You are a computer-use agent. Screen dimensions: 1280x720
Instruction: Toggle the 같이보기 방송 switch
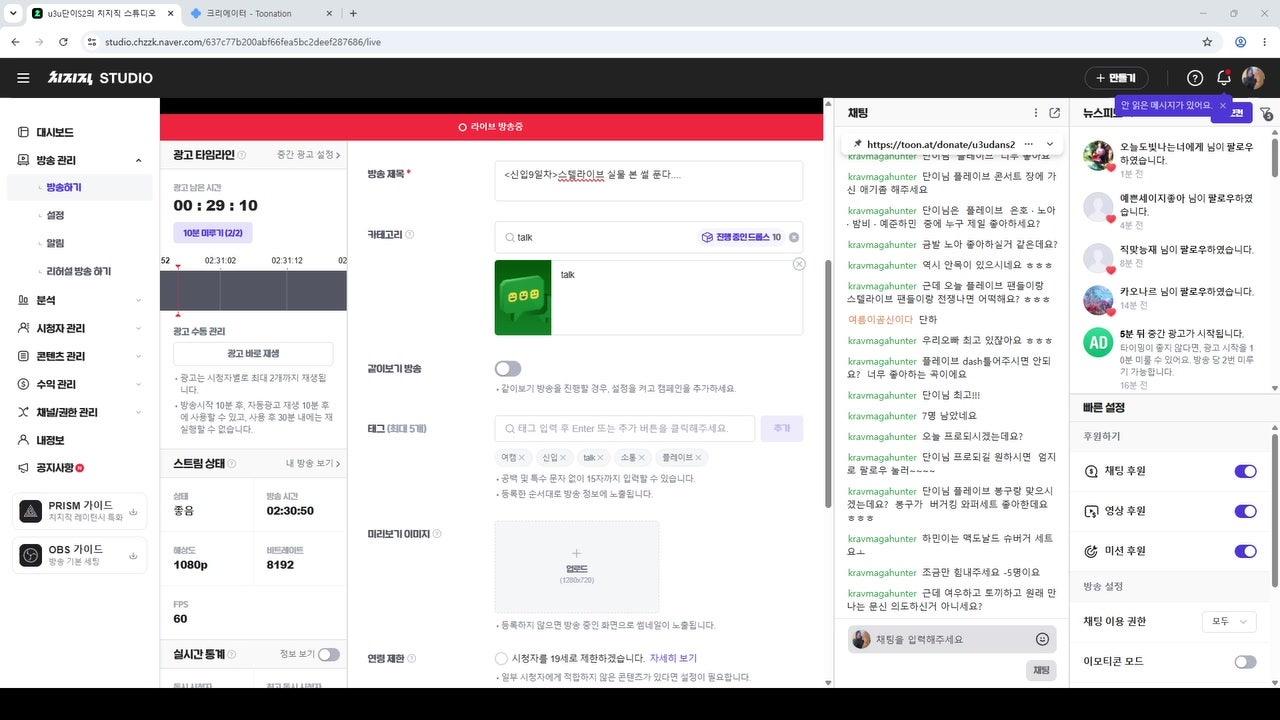coord(508,368)
